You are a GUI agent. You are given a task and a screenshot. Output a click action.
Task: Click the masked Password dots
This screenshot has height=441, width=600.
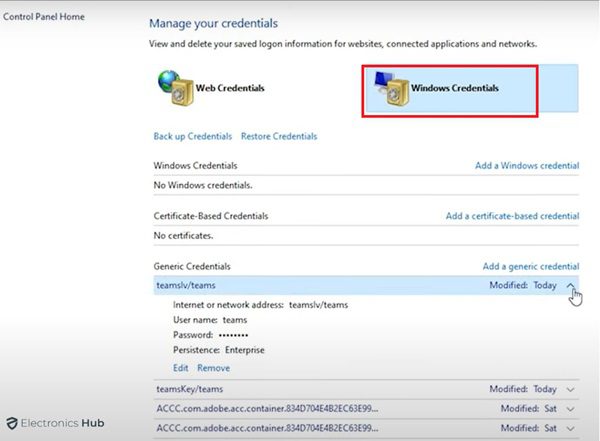pyautogui.click(x=233, y=335)
